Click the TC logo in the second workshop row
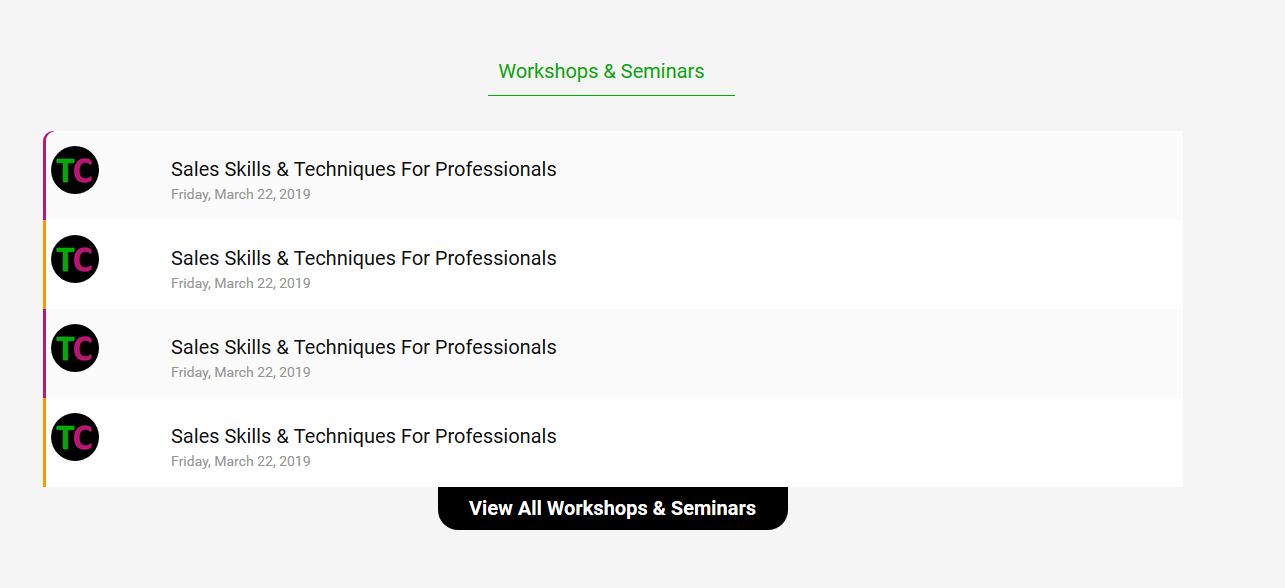This screenshot has height=588, width=1285. (75, 259)
